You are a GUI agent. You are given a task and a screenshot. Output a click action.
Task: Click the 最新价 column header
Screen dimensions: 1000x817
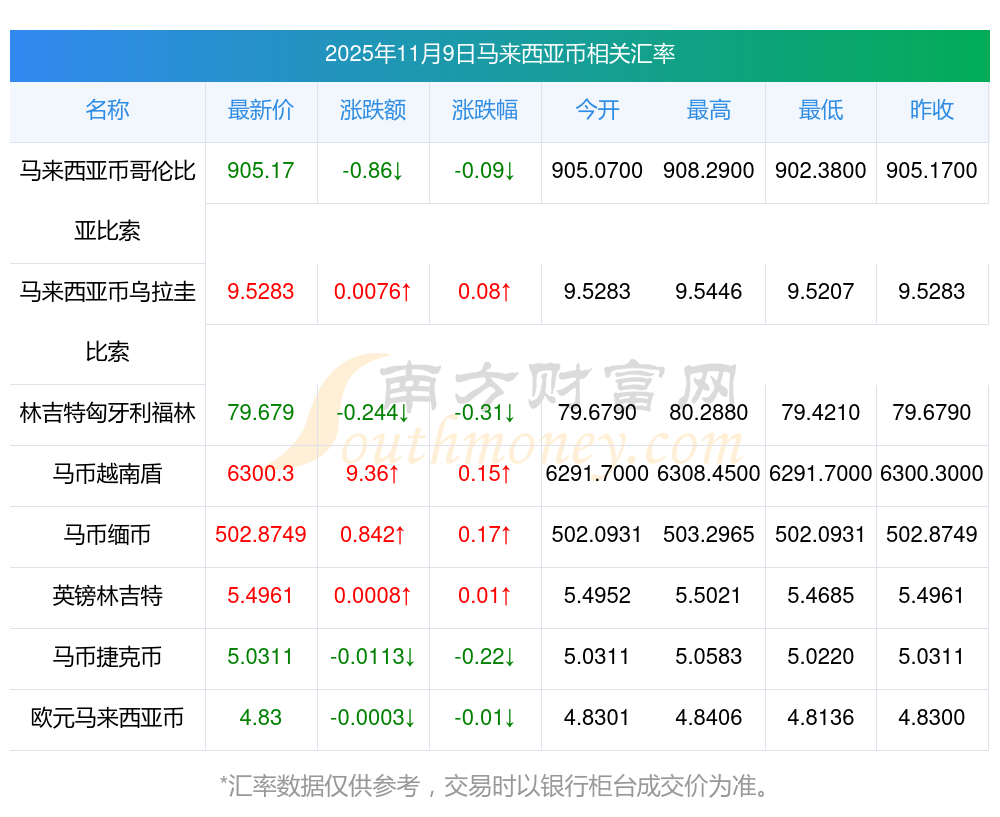(261, 111)
